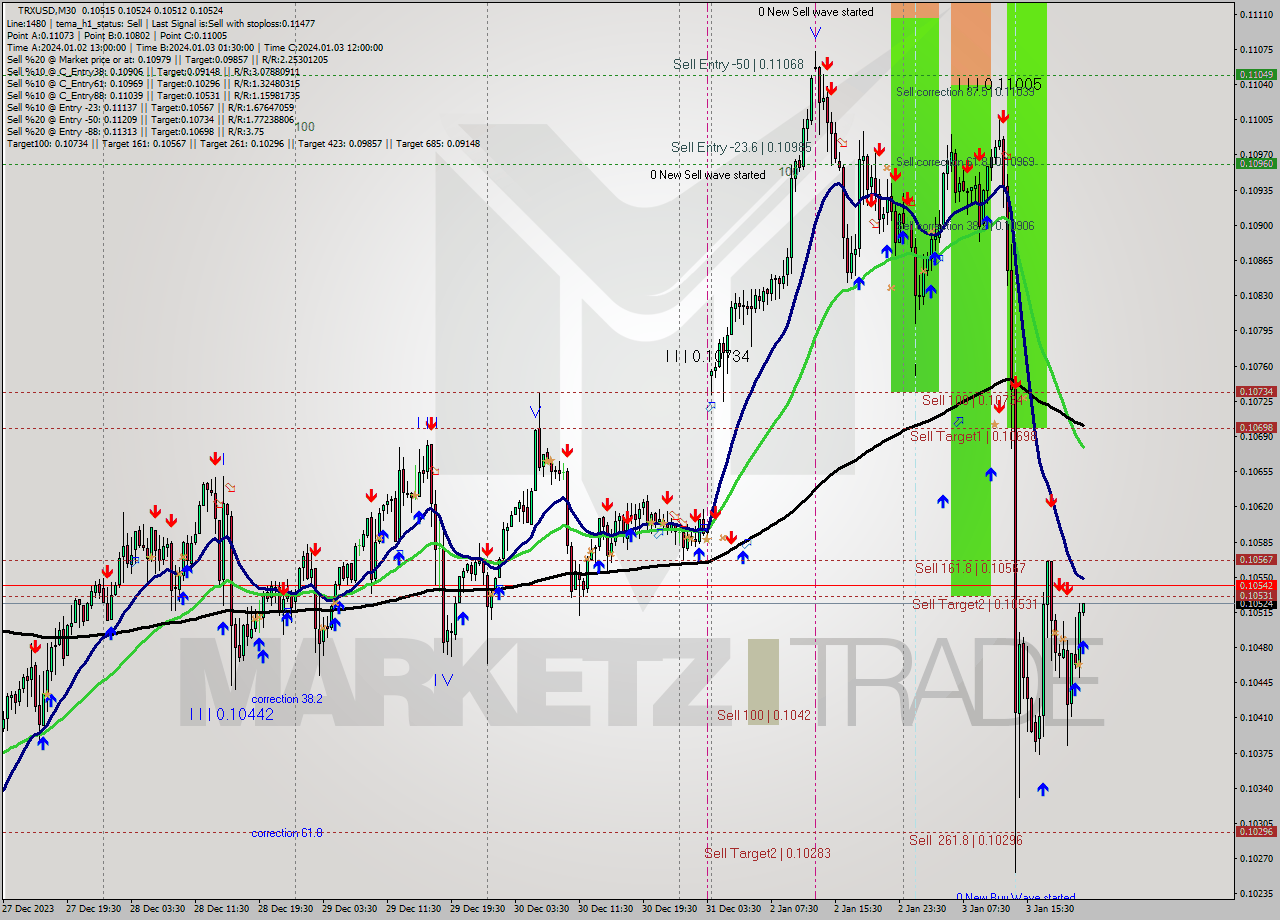Click the '0 New Buy Wave started' label
1280x920 pixels.
coord(1016,898)
